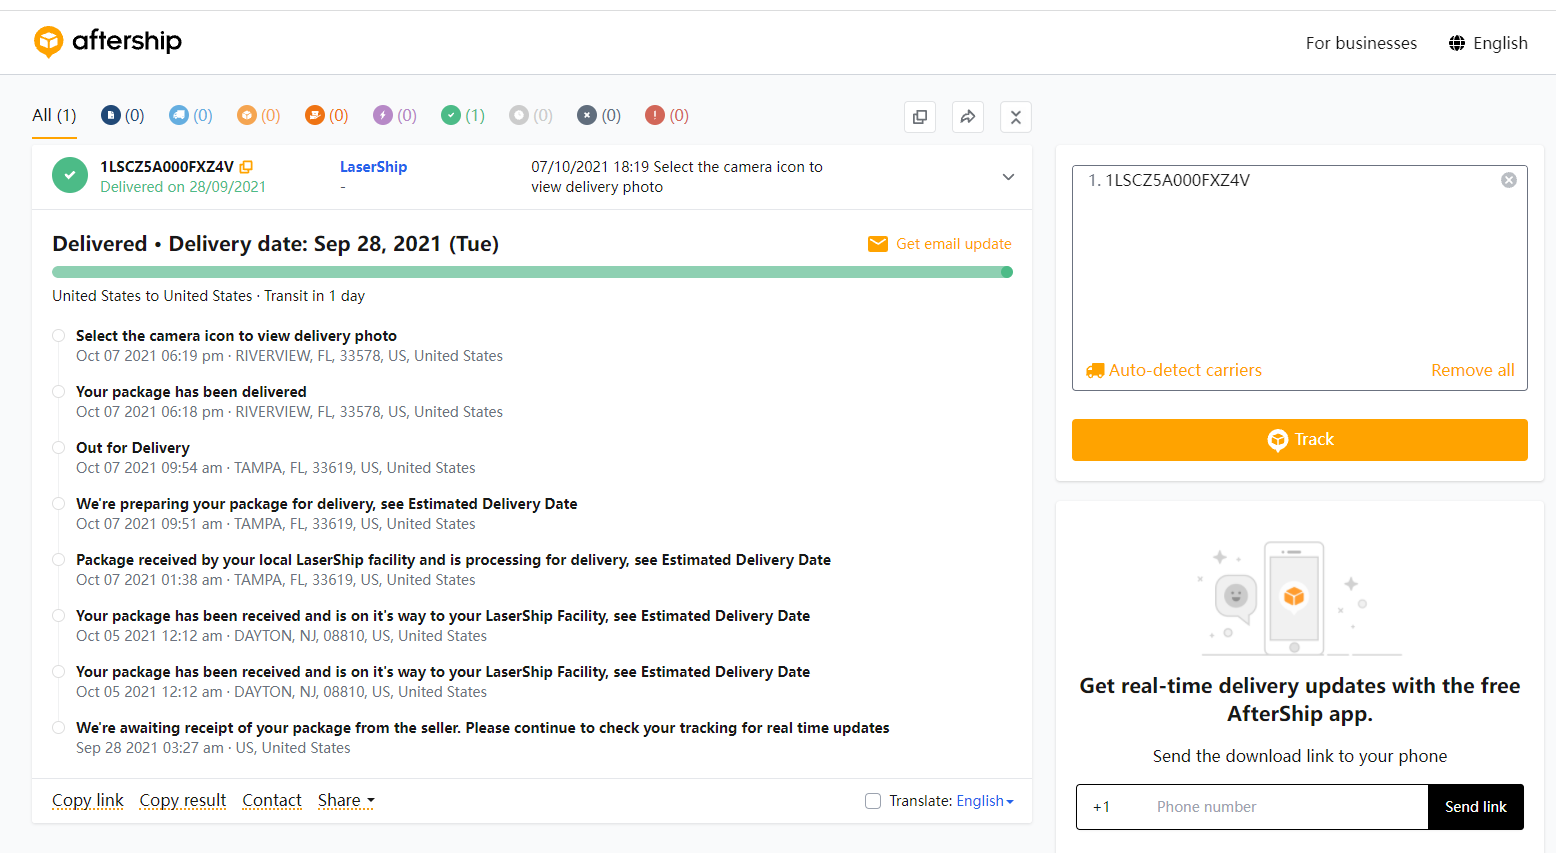Screen dimensions: 1556x853
Task: Click the share arrow icon above results
Action: 967,117
